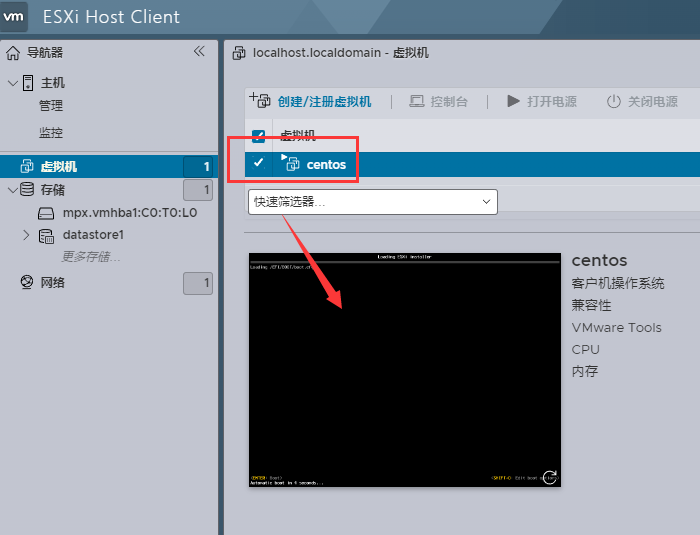Click the 打开电源 play icon
This screenshot has width=700, height=535.
pos(513,101)
